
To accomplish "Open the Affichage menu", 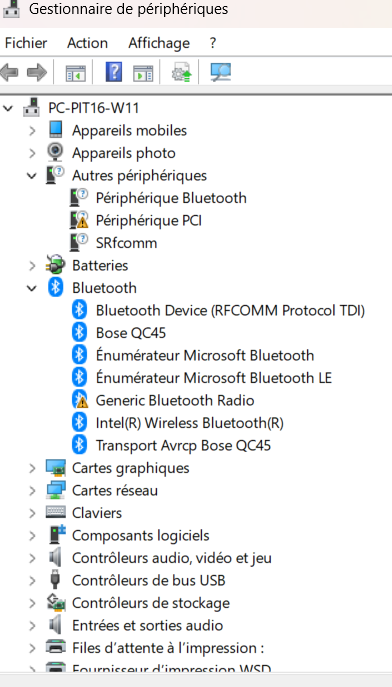I will pyautogui.click(x=159, y=43).
